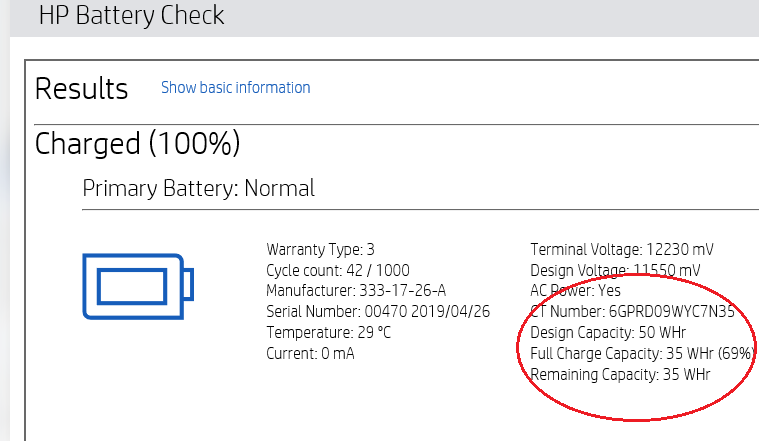Click the Cycle count 42 / 1000 text
Image resolution: width=759 pixels, height=441 pixels.
pos(338,270)
